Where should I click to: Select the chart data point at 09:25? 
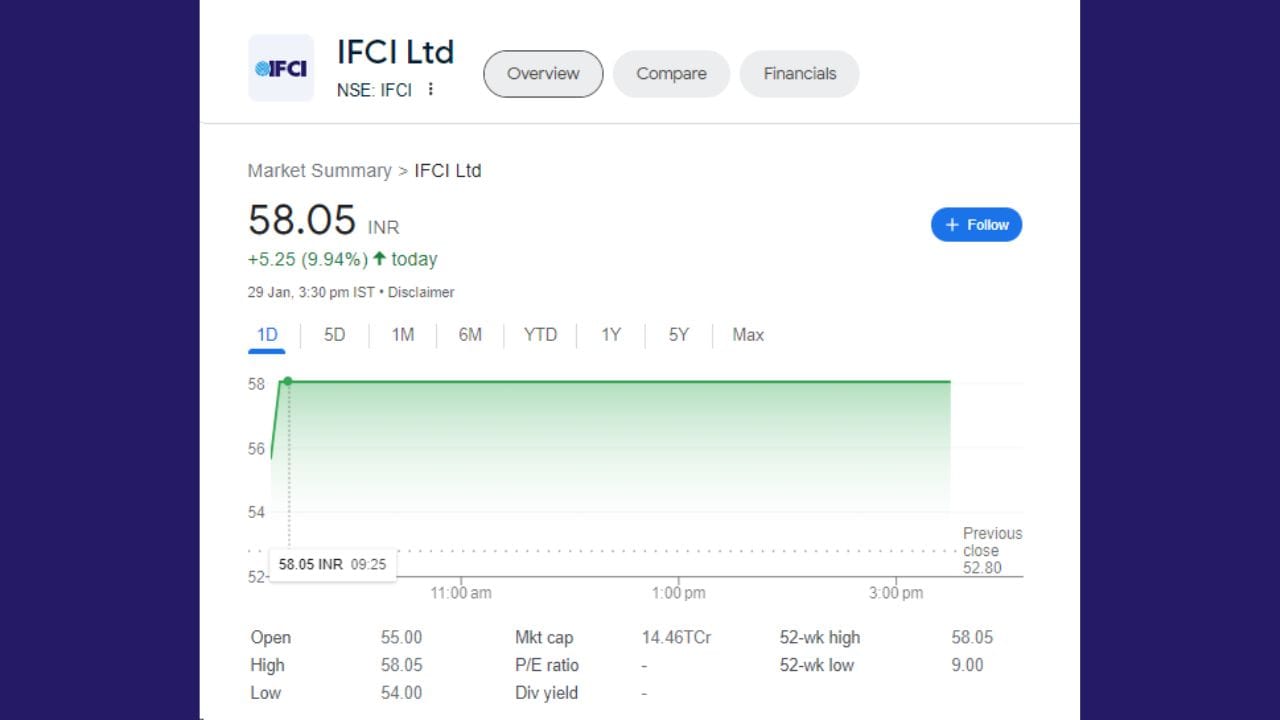tap(288, 381)
